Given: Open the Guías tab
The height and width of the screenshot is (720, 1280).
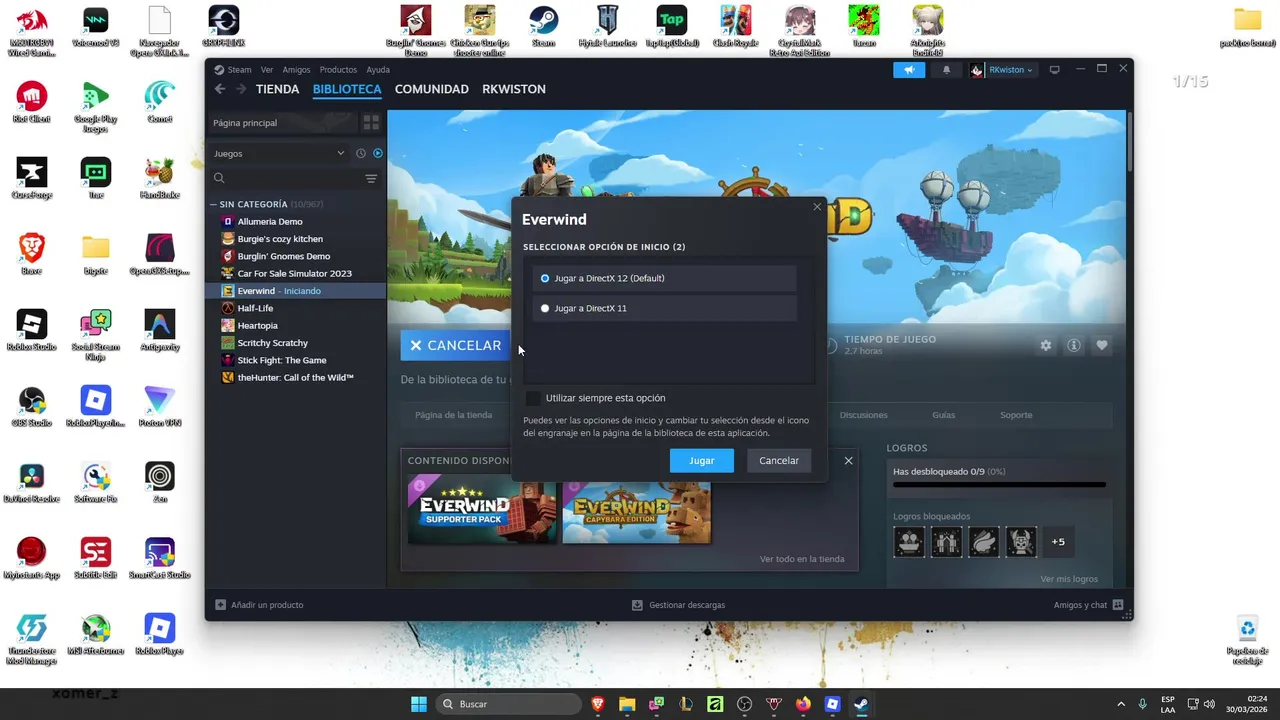Looking at the screenshot, I should [x=944, y=415].
